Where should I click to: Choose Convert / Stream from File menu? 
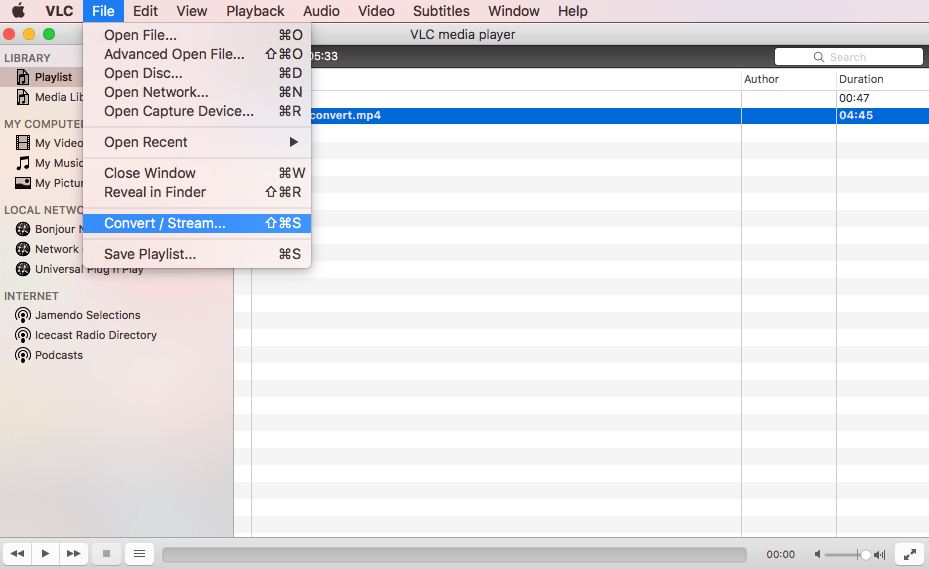pos(165,223)
